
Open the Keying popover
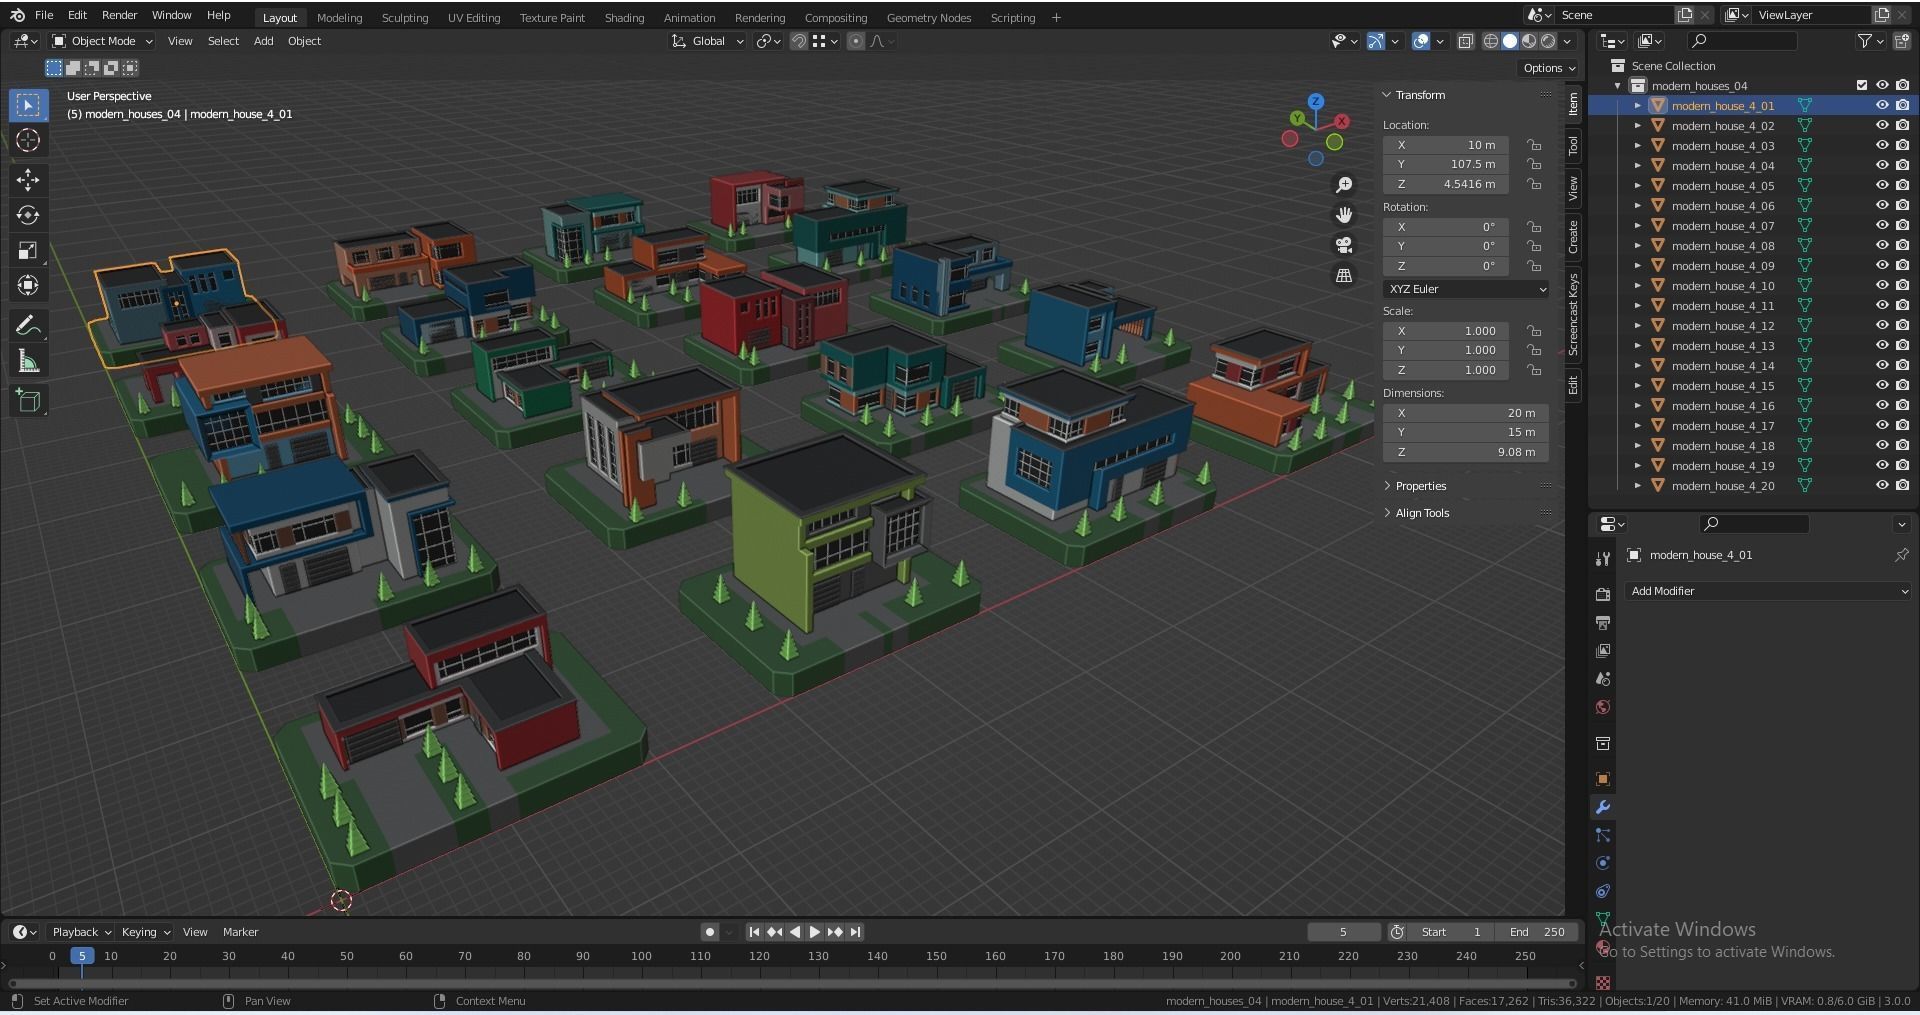[x=145, y=932]
